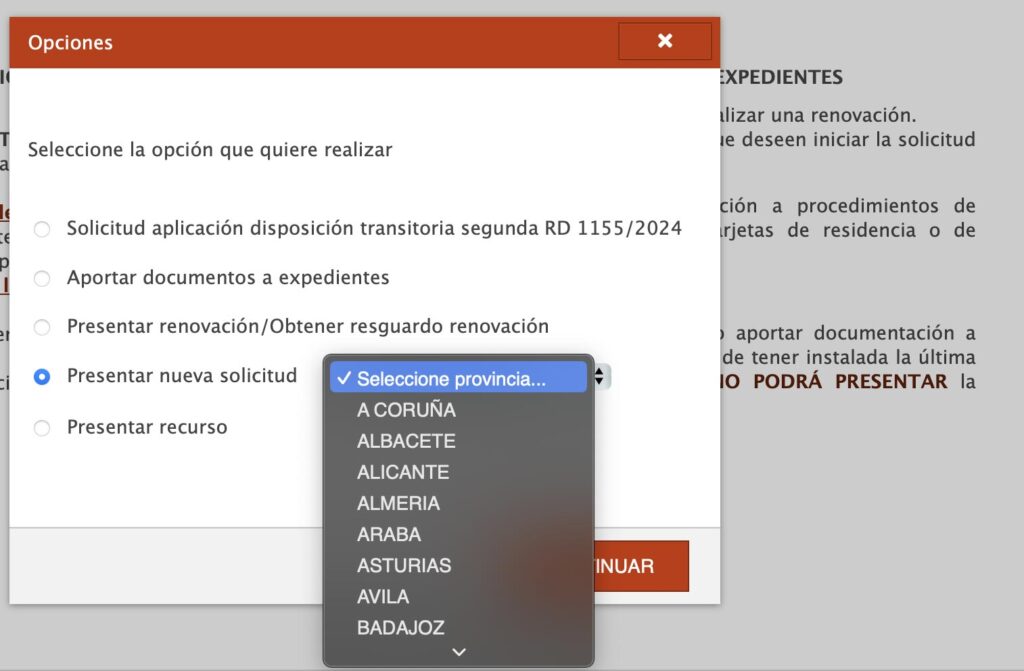Close the Opciones dialog with X
The width and height of the screenshot is (1024, 671).
(665, 41)
